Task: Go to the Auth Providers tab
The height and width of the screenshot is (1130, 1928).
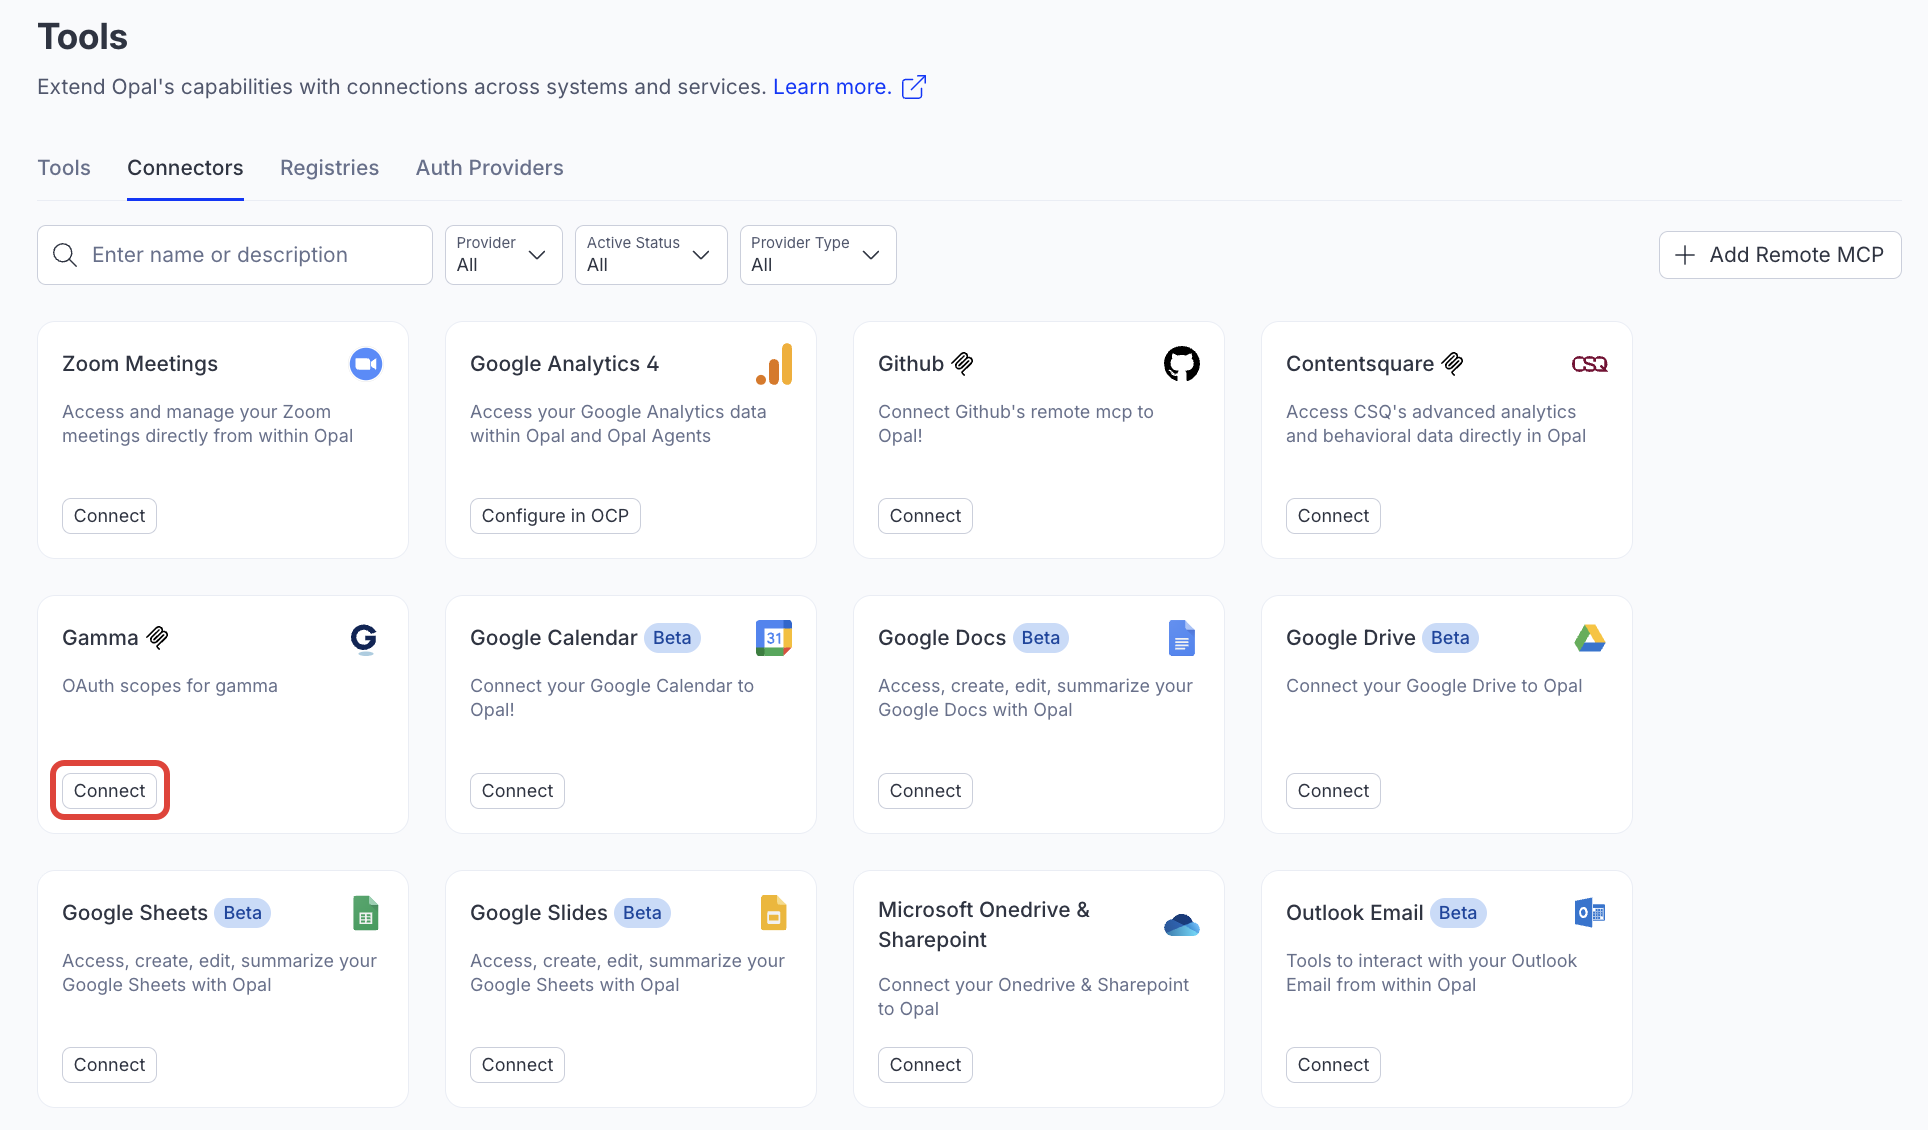Action: pyautogui.click(x=490, y=168)
